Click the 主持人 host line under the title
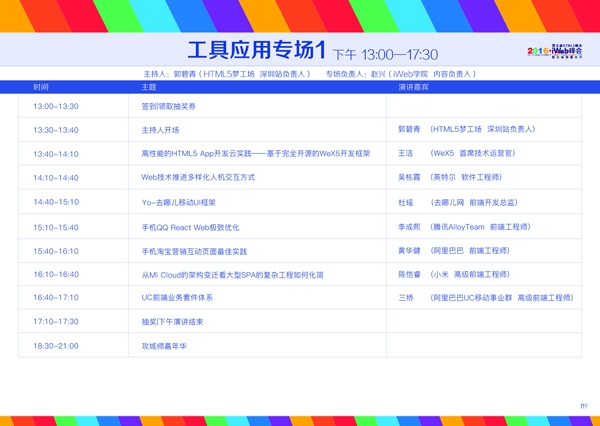600x426 pixels. [x=227, y=74]
